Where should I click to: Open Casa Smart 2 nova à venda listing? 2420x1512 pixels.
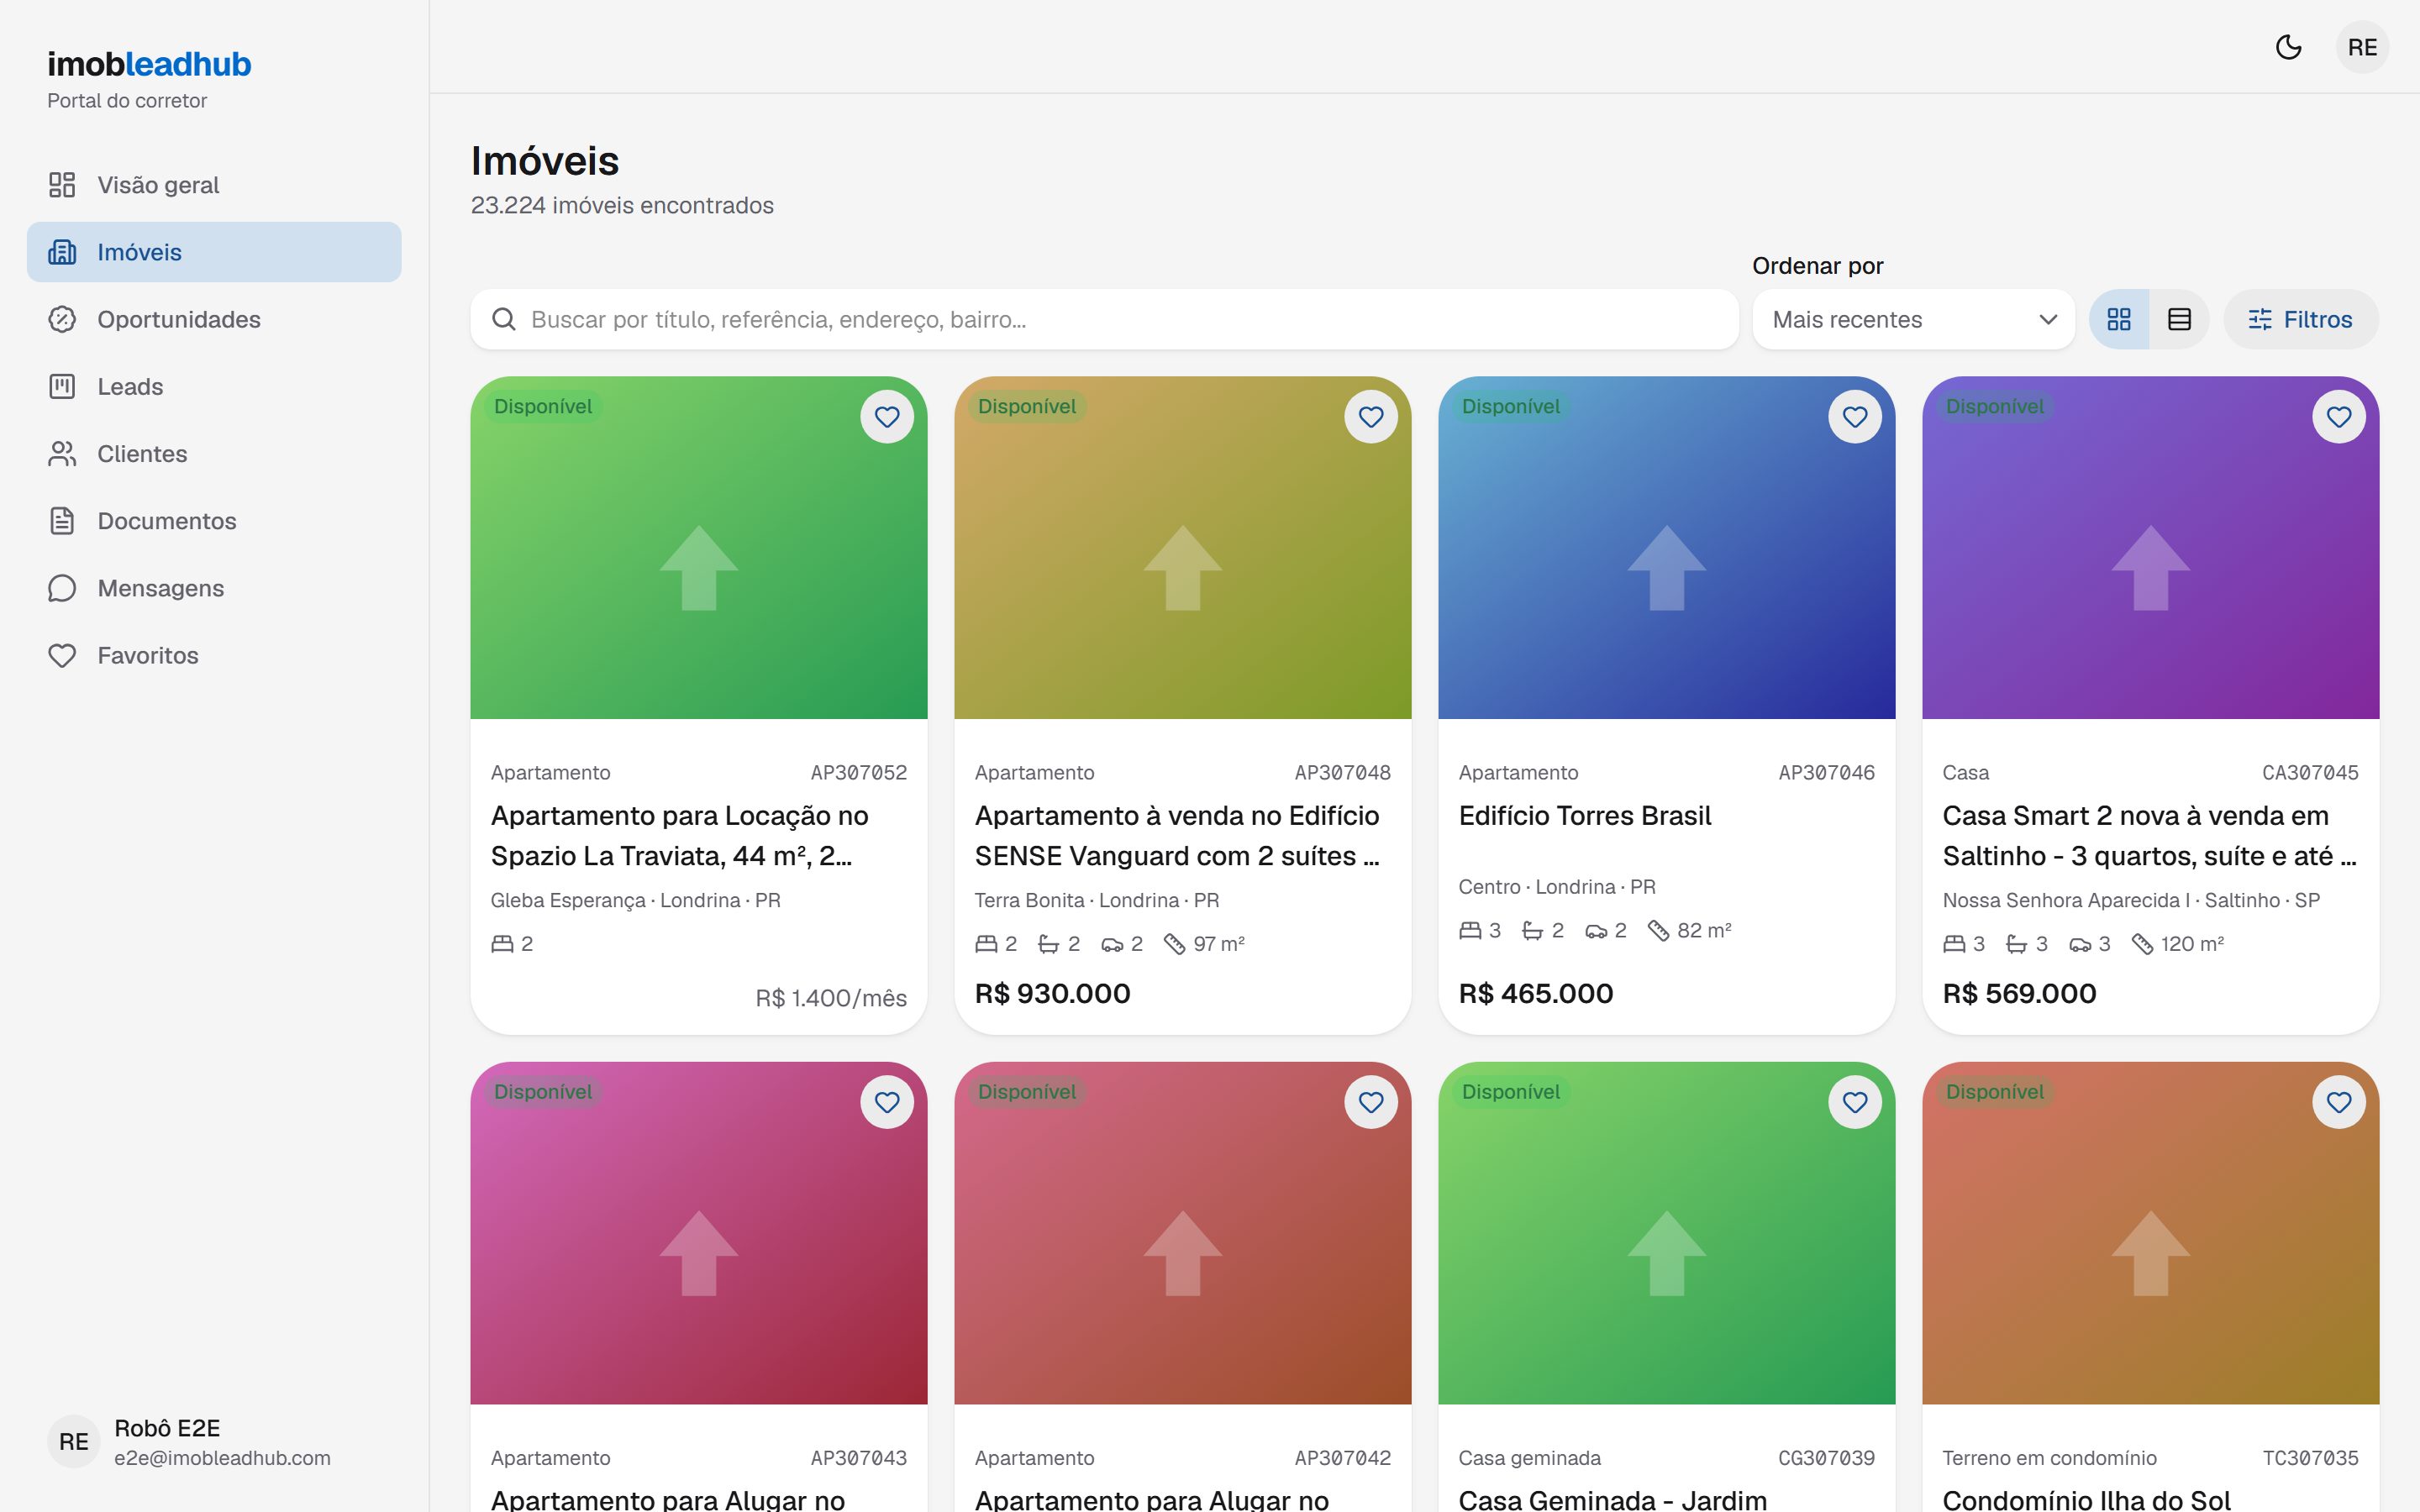tap(2149, 836)
